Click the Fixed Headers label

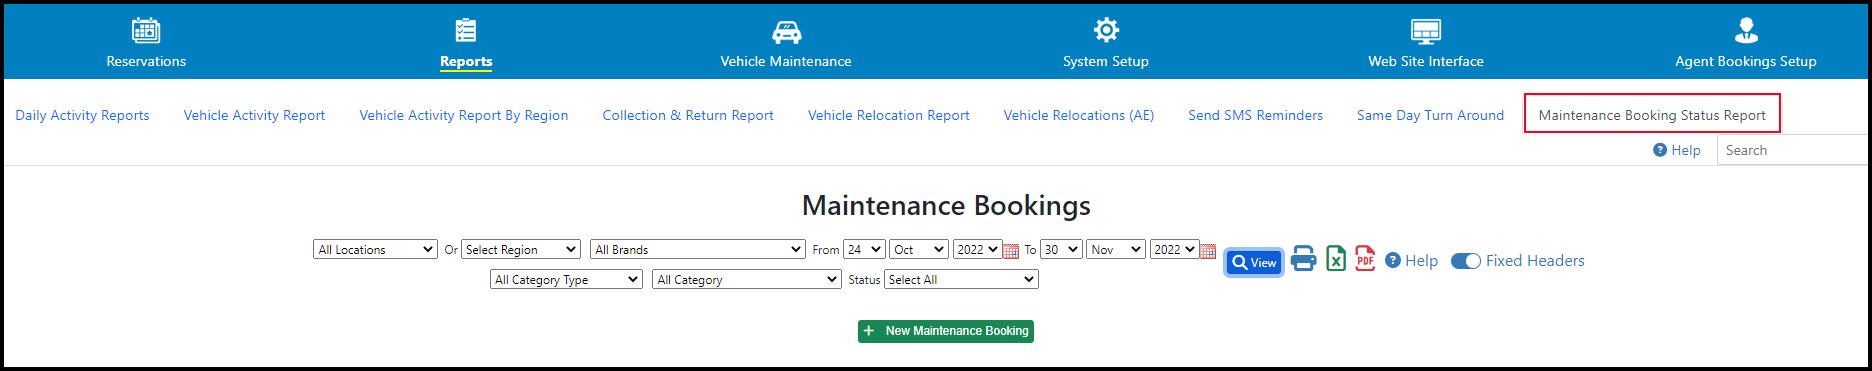(x=1535, y=261)
